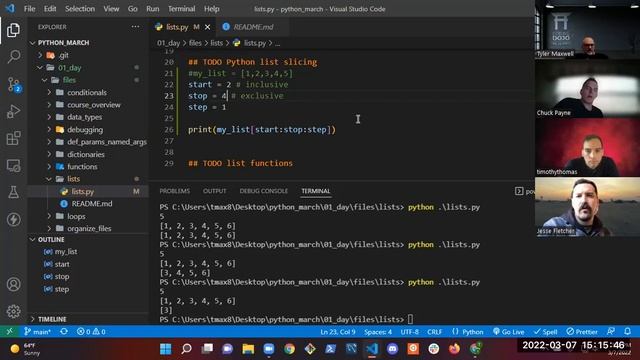Click Jesse Fletcher's video thumbnail
Screen dimensions: 640x360
[587, 207]
